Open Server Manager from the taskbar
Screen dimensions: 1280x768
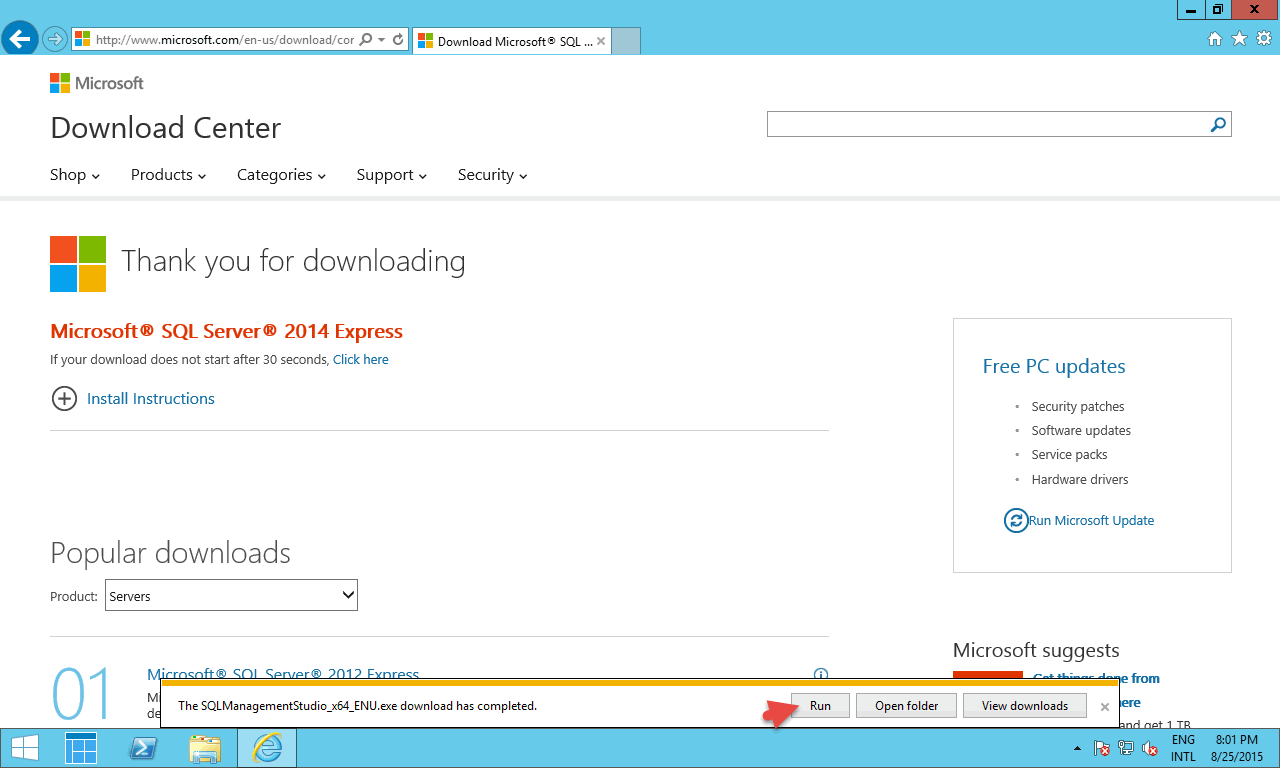(x=81, y=748)
